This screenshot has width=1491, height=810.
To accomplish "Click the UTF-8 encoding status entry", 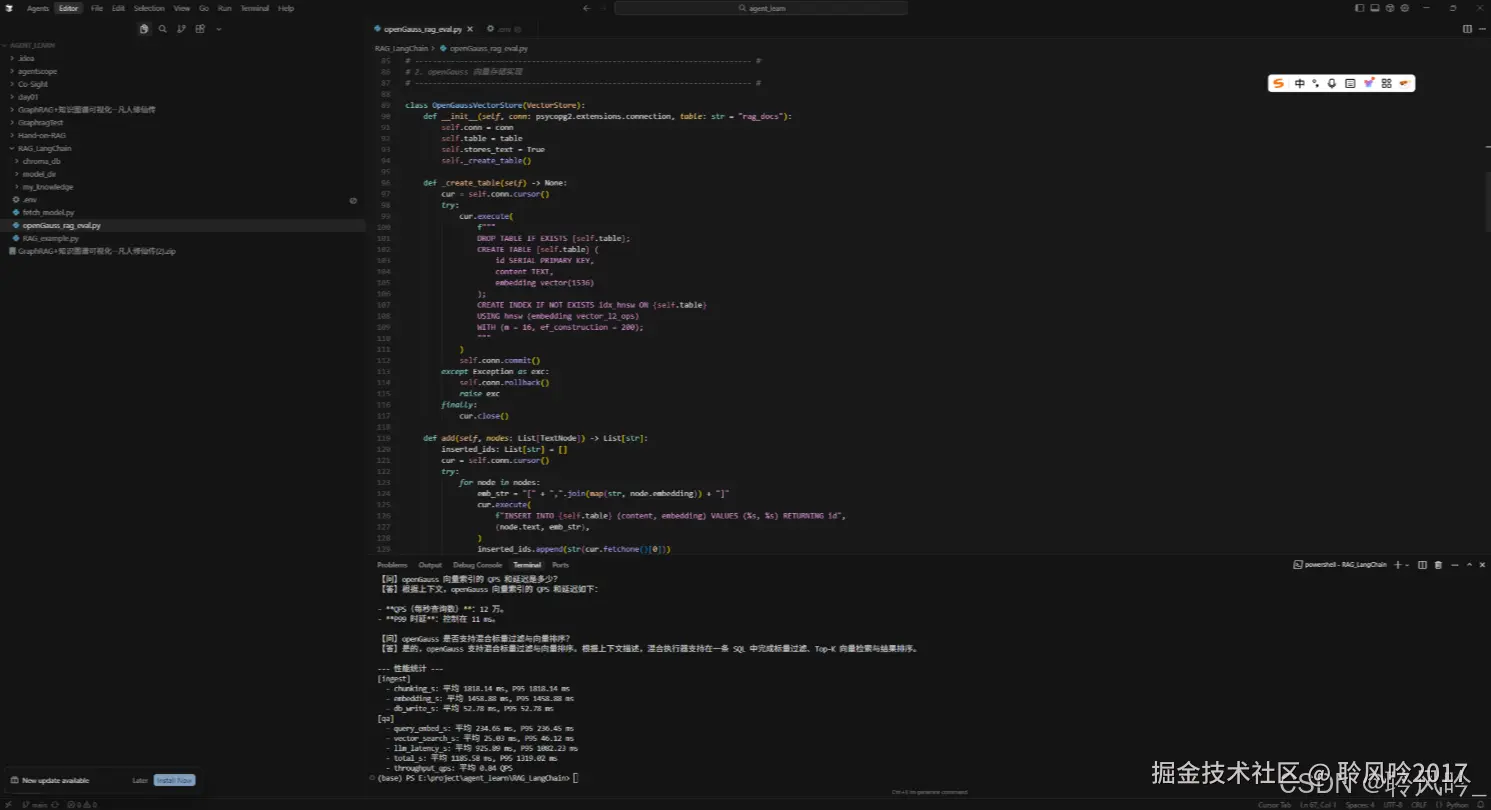I will (x=1391, y=804).
